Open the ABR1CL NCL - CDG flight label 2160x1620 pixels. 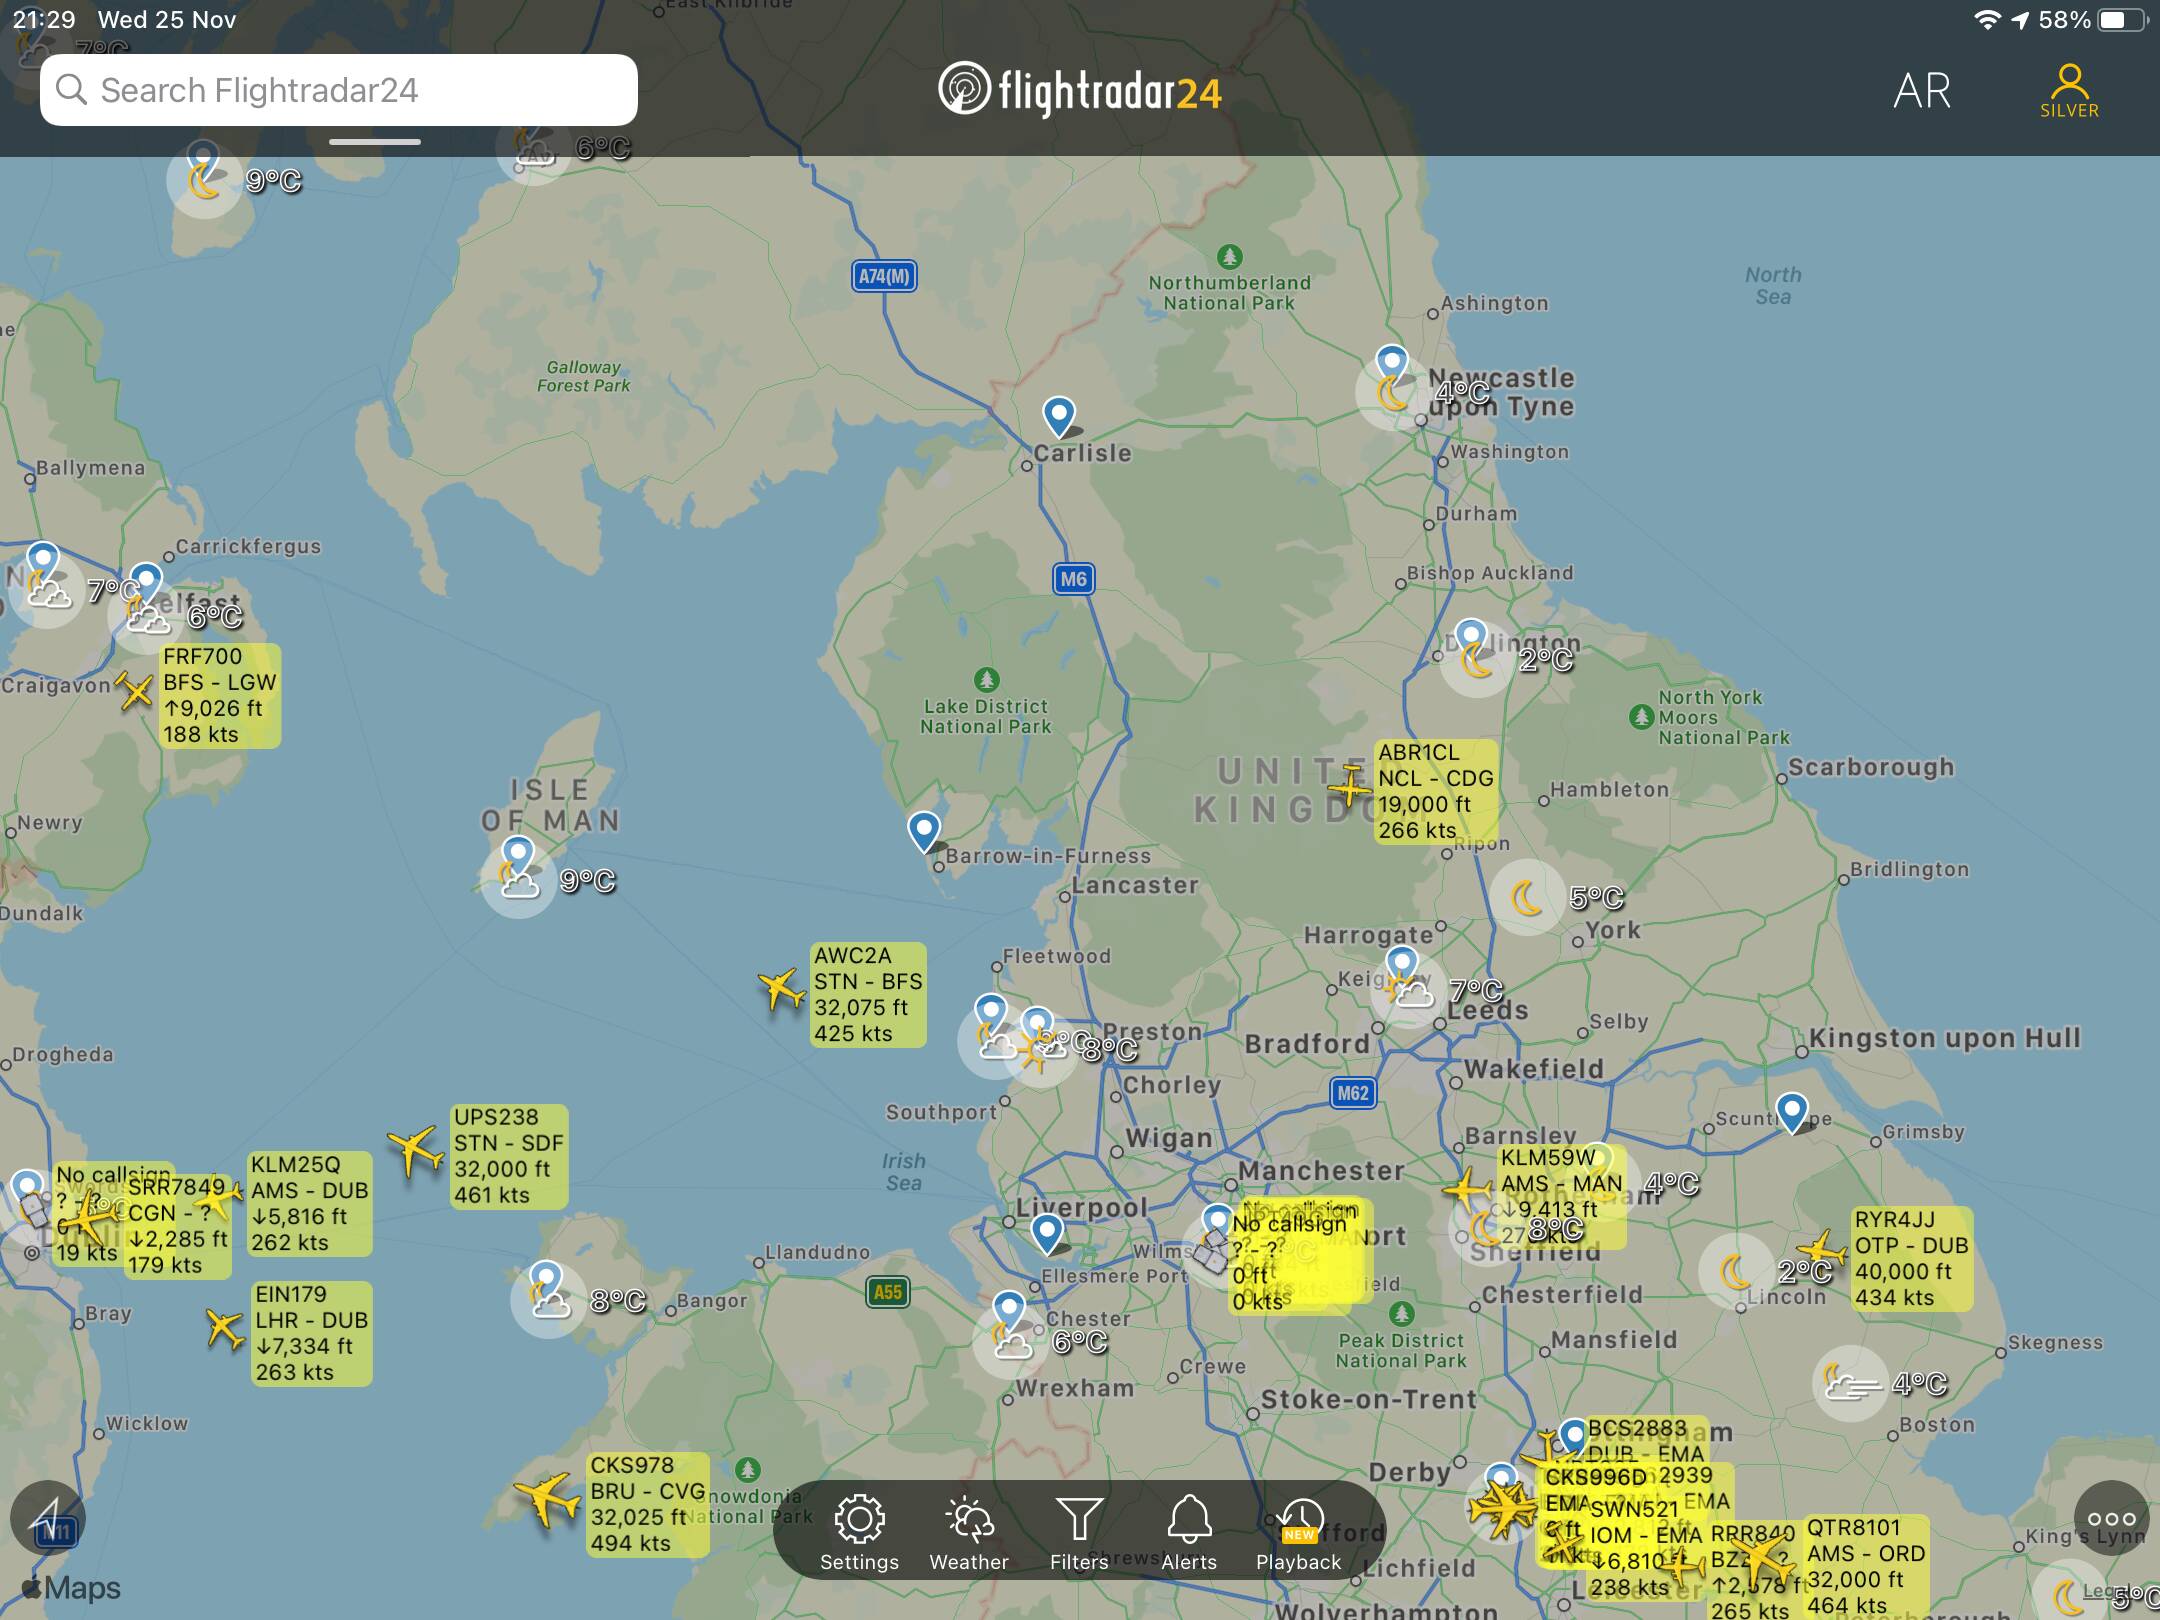[x=1436, y=792]
